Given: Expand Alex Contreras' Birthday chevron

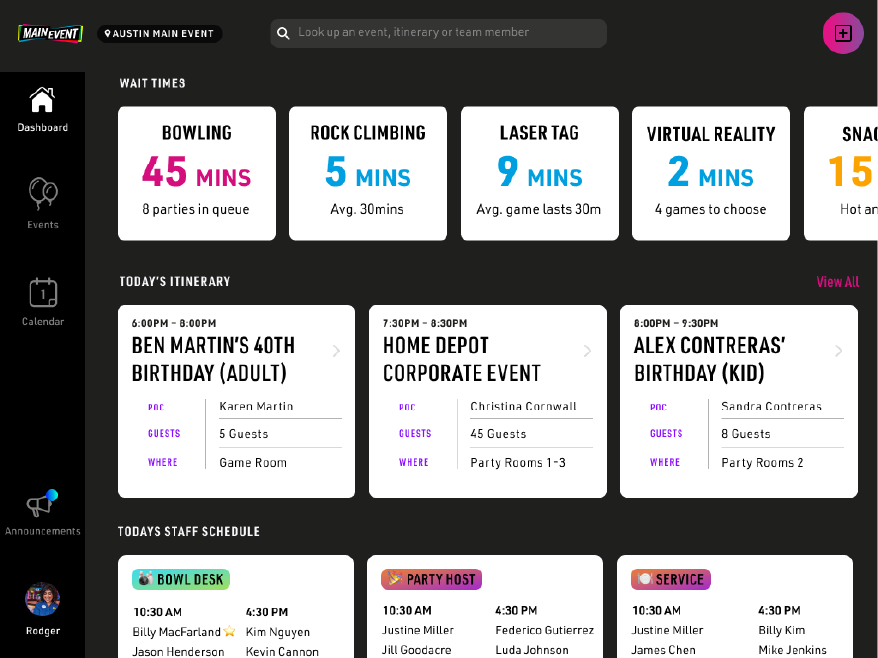Looking at the screenshot, I should (x=838, y=351).
